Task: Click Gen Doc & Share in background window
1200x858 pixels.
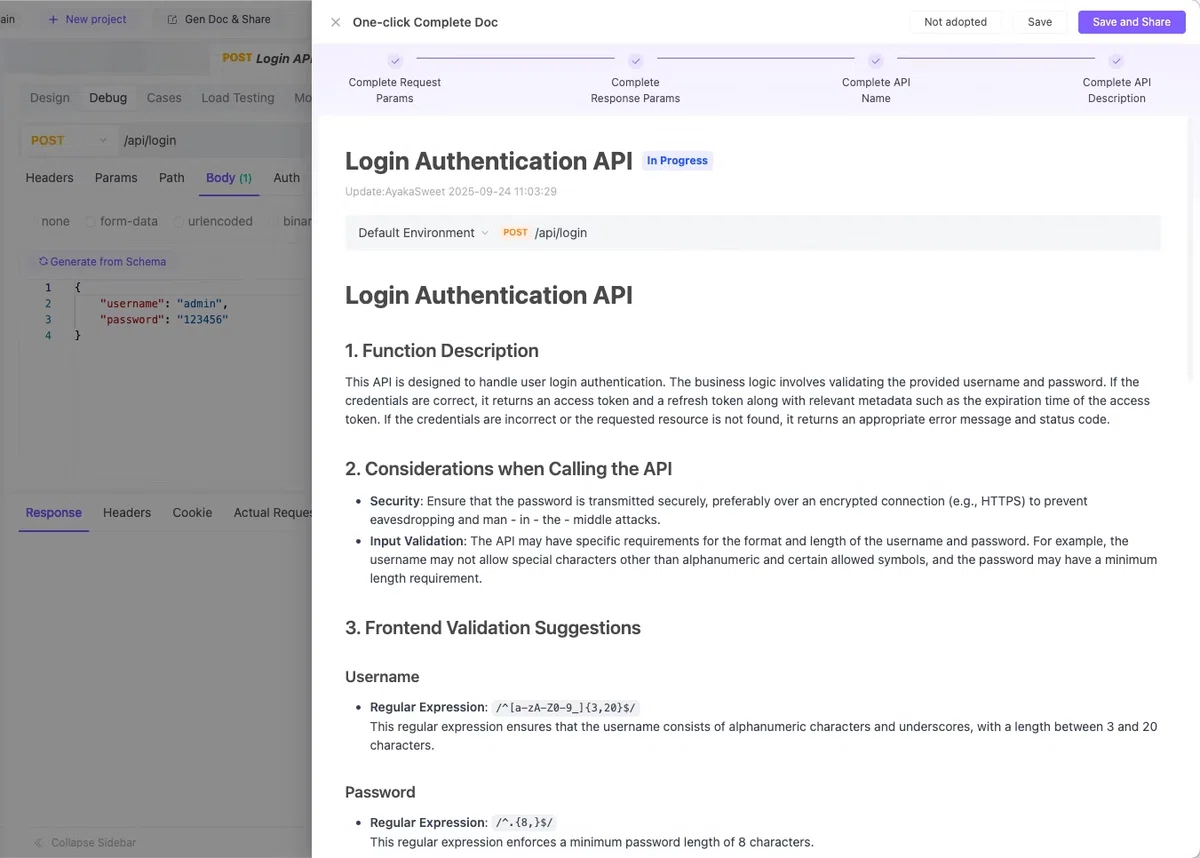Action: (220, 19)
